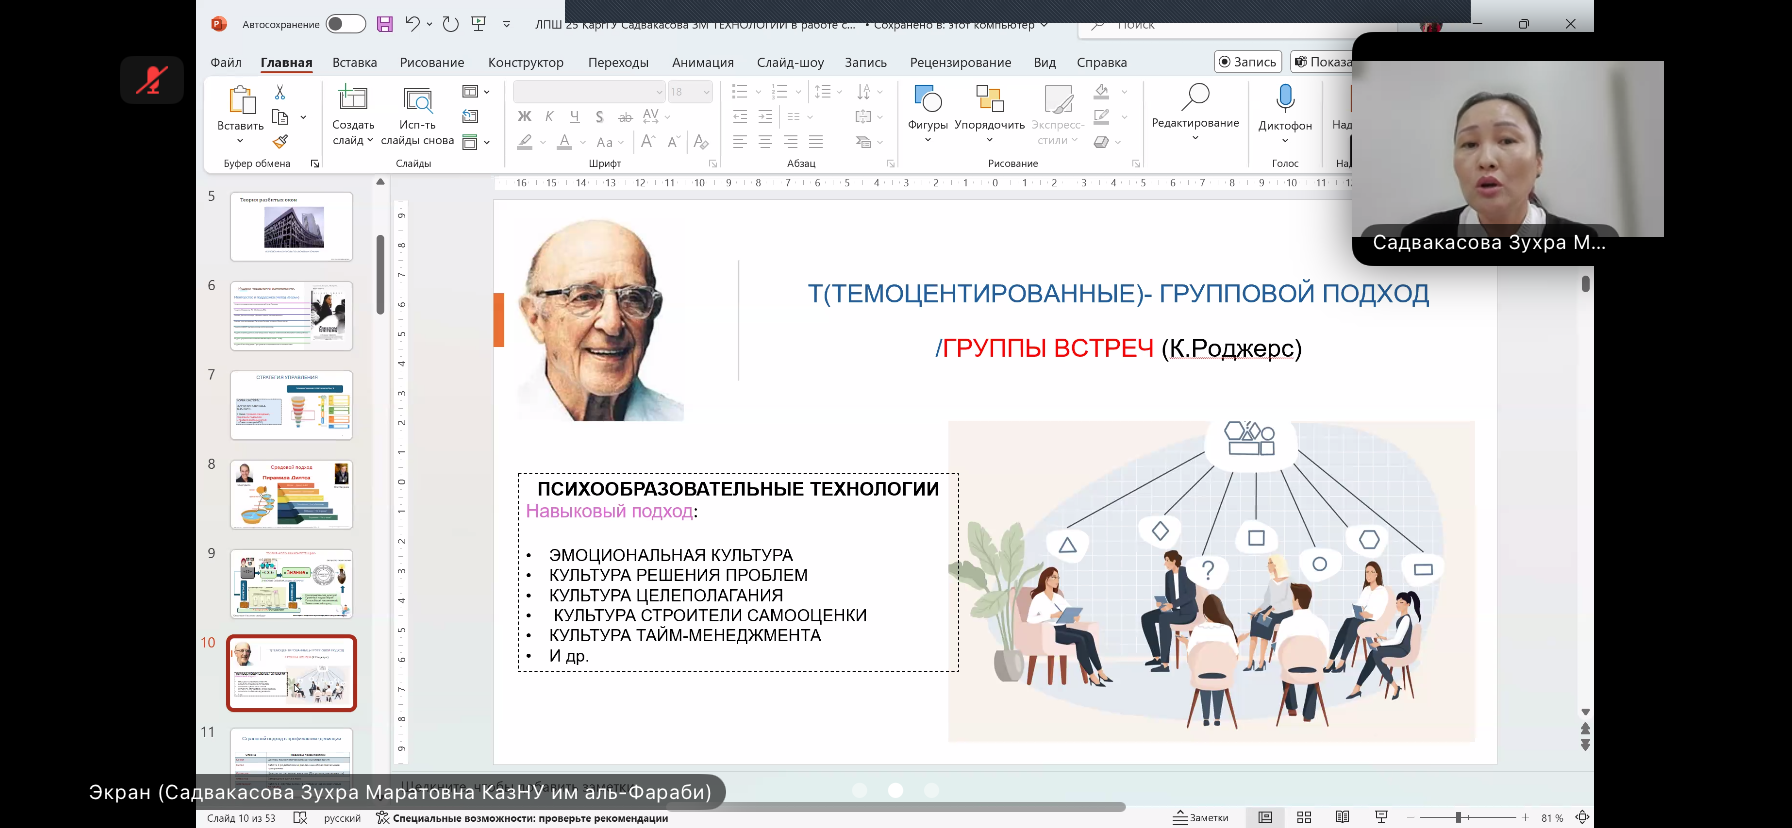Toggle Italic (К) formatting
This screenshot has height=828, width=1792.
point(549,117)
